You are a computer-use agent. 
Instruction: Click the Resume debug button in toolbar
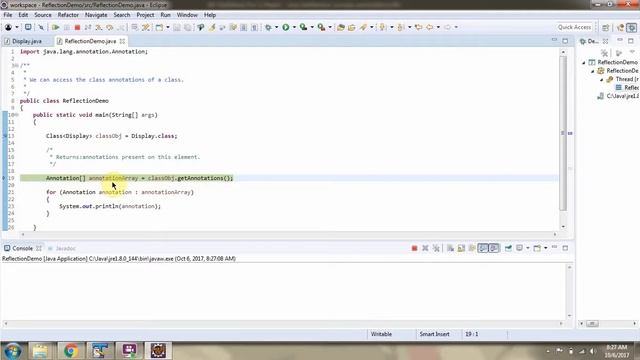click(x=56, y=27)
